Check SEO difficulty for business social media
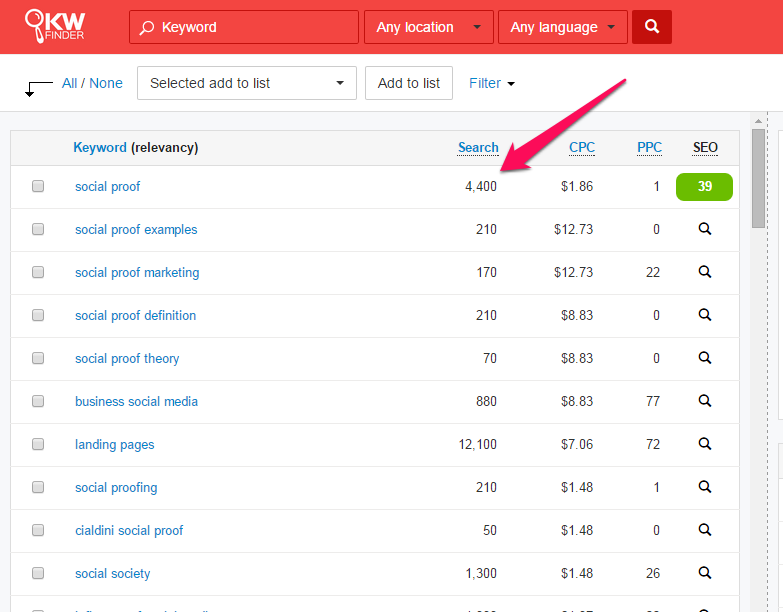The height and width of the screenshot is (612, 783). [x=705, y=401]
